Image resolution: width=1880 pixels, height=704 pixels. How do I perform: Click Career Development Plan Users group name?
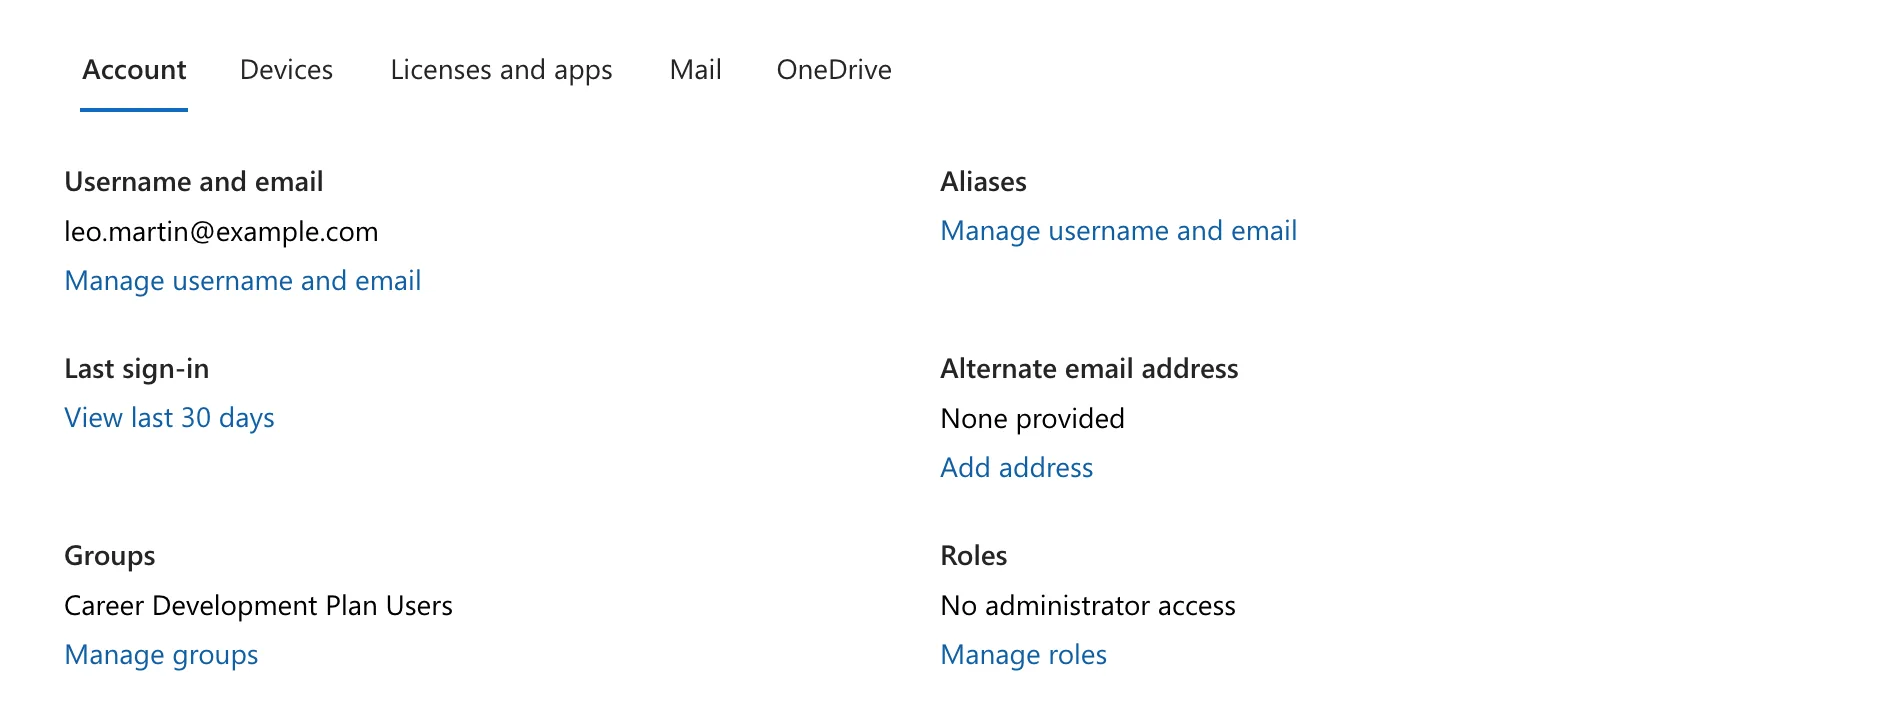pyautogui.click(x=258, y=606)
